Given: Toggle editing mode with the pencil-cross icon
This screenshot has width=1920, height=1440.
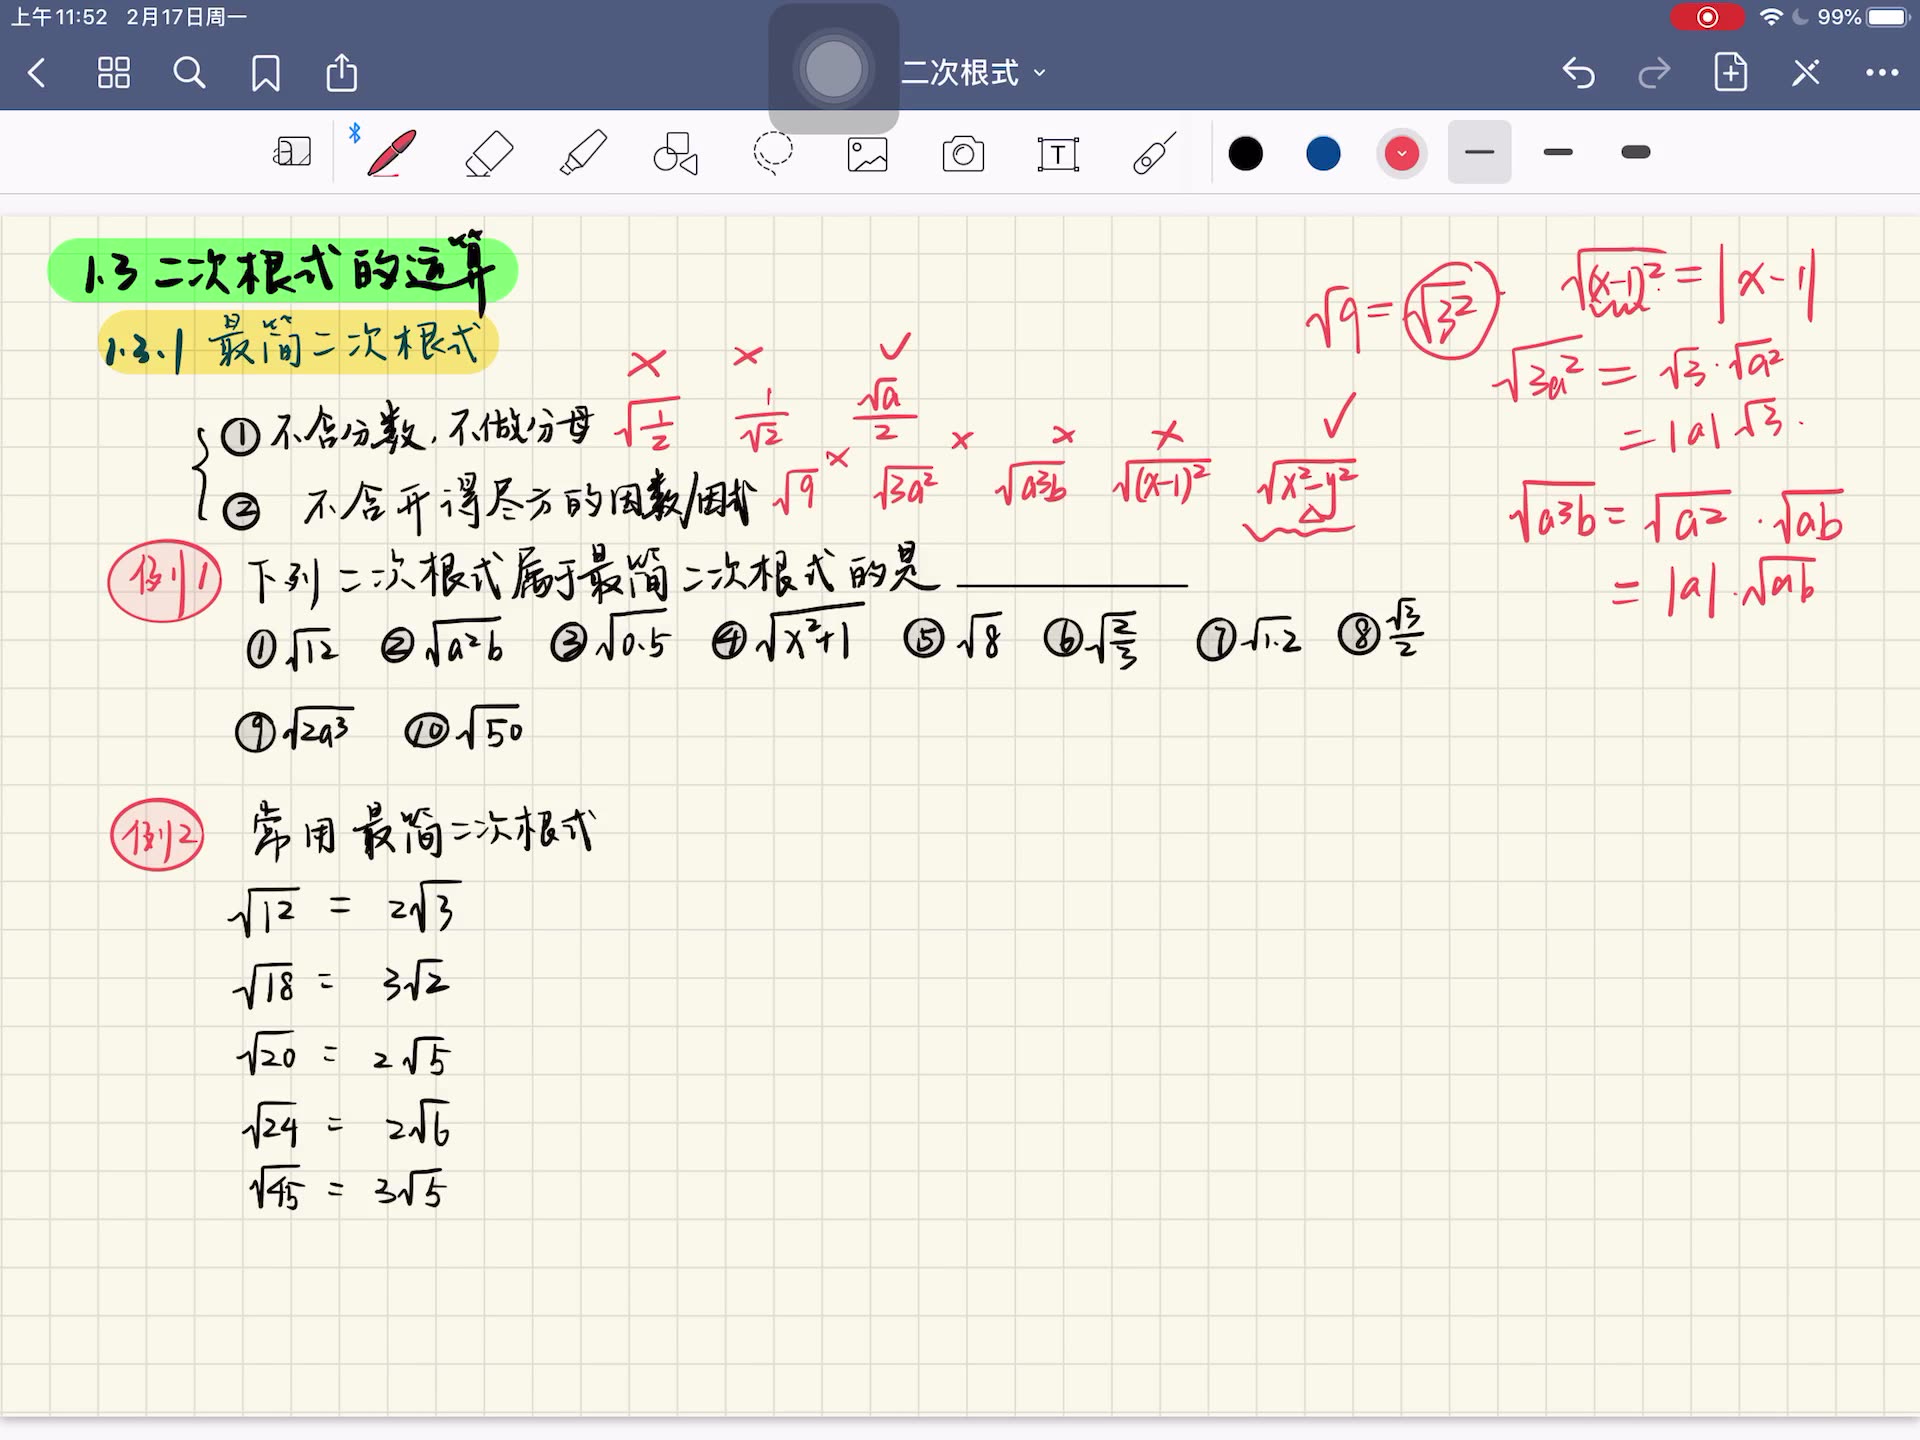Looking at the screenshot, I should click(1806, 73).
